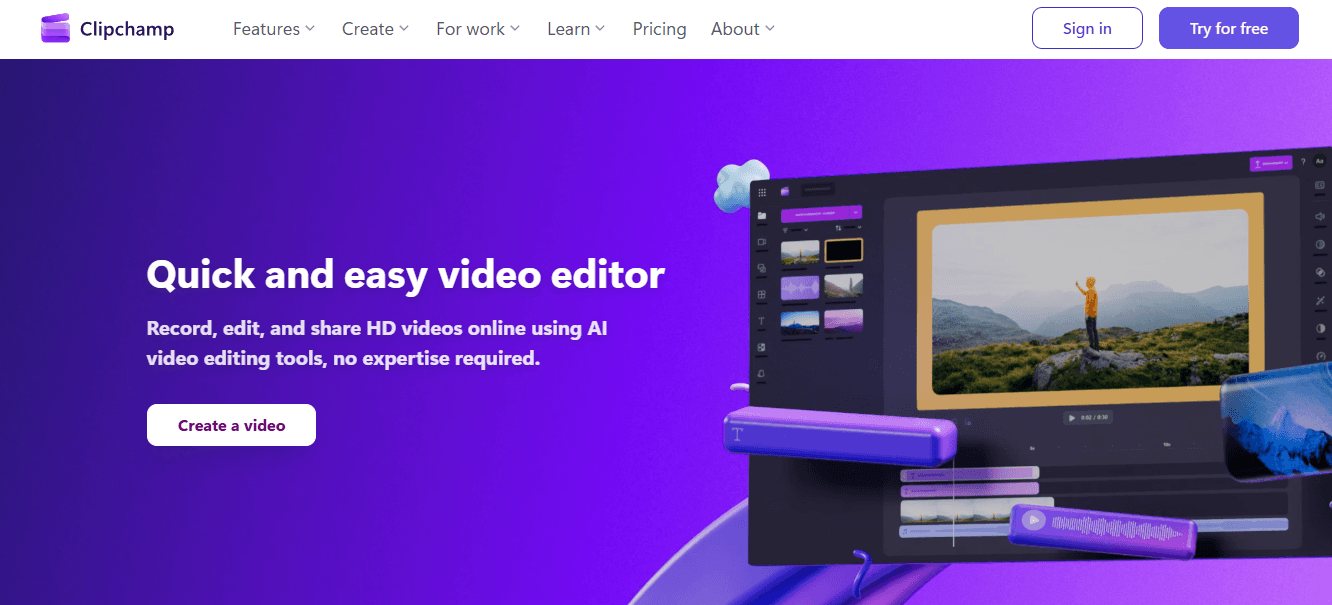Click the help question mark icon near export
This screenshot has height=605, width=1332.
pyautogui.click(x=1303, y=161)
